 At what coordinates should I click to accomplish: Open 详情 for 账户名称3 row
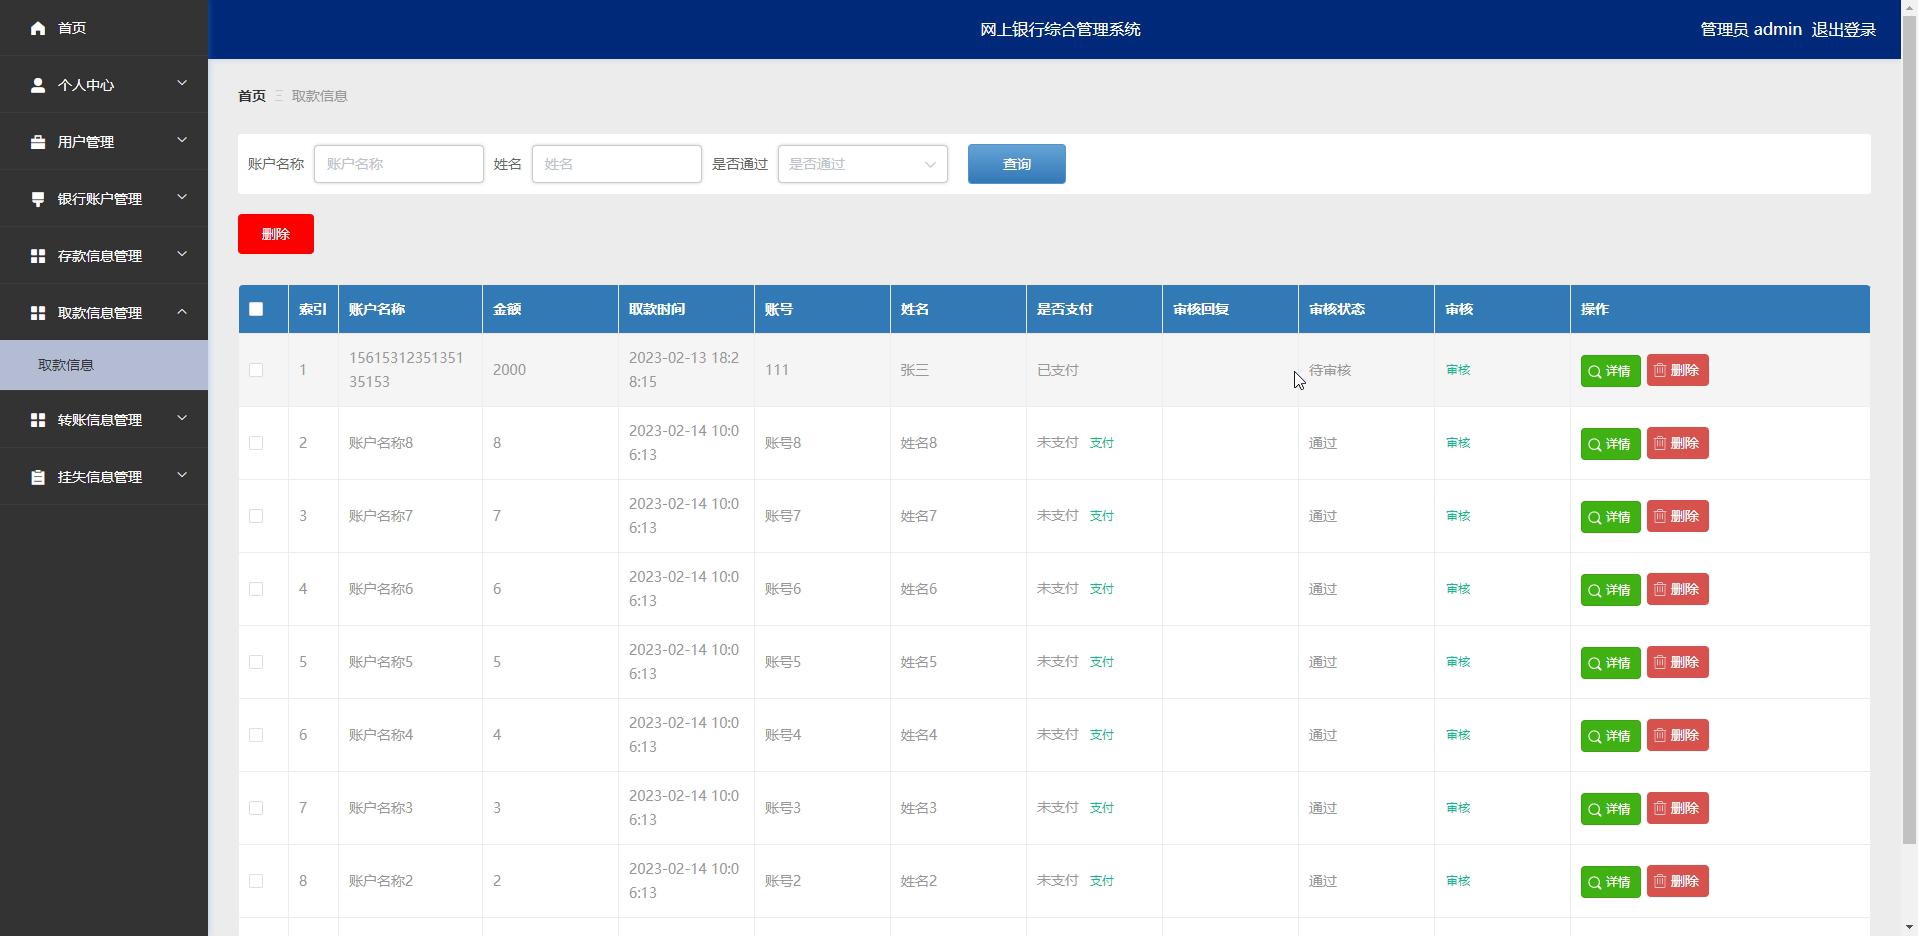1610,809
